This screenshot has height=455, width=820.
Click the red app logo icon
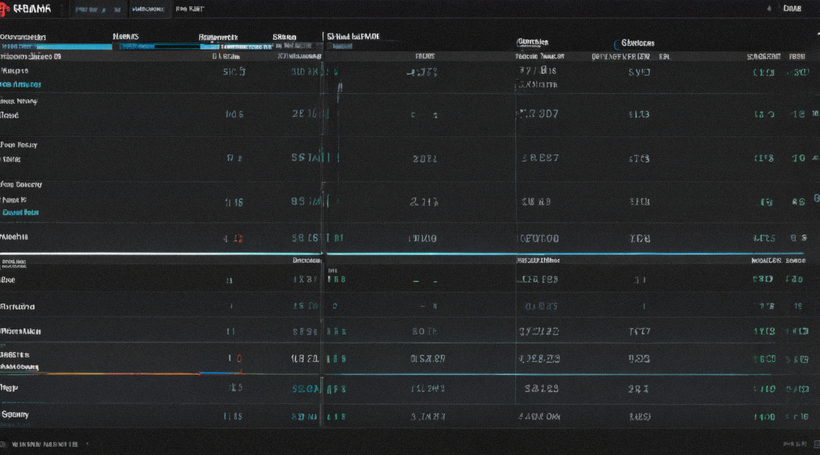coord(5,9)
